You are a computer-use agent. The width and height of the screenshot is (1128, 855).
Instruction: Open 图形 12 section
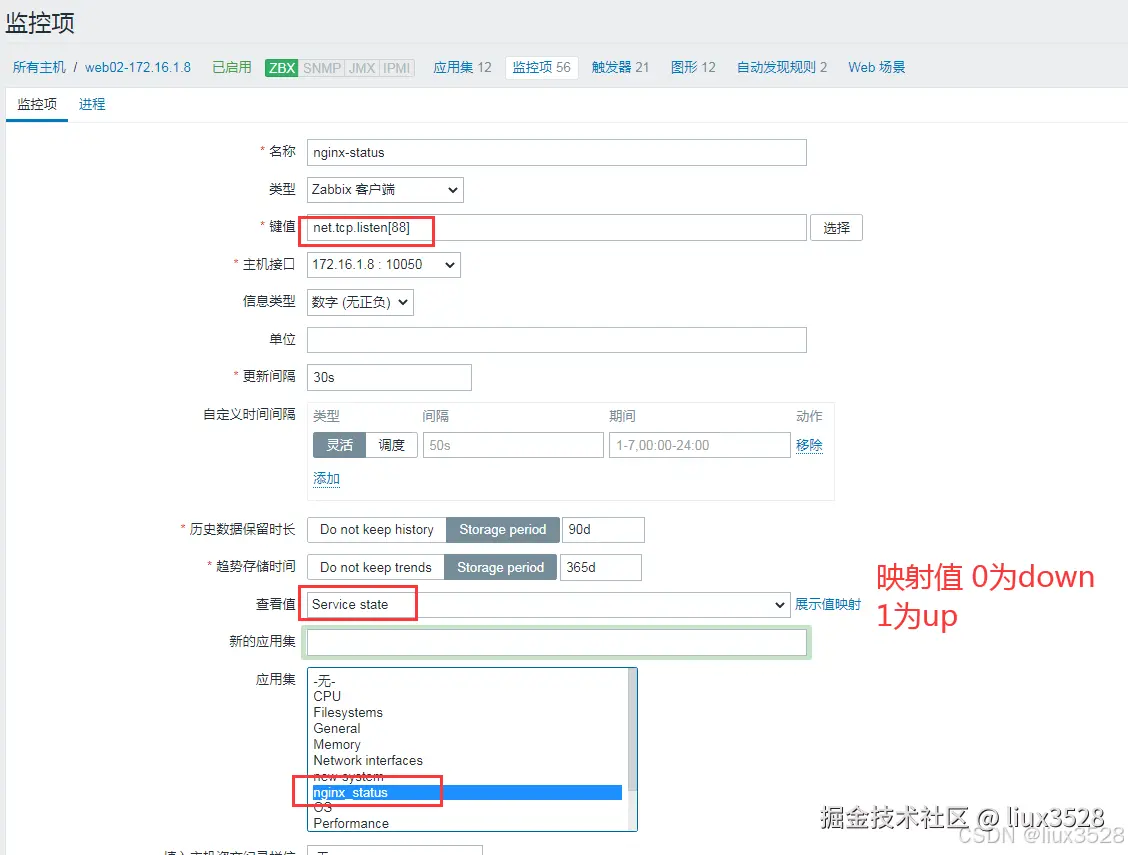point(693,67)
